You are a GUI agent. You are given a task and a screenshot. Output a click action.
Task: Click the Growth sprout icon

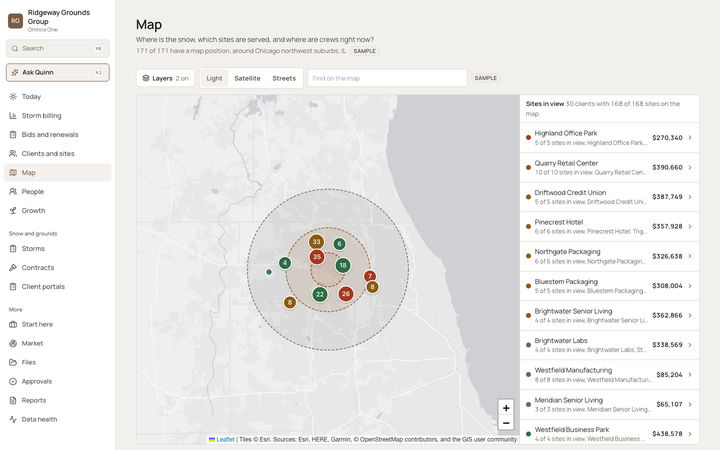point(13,211)
